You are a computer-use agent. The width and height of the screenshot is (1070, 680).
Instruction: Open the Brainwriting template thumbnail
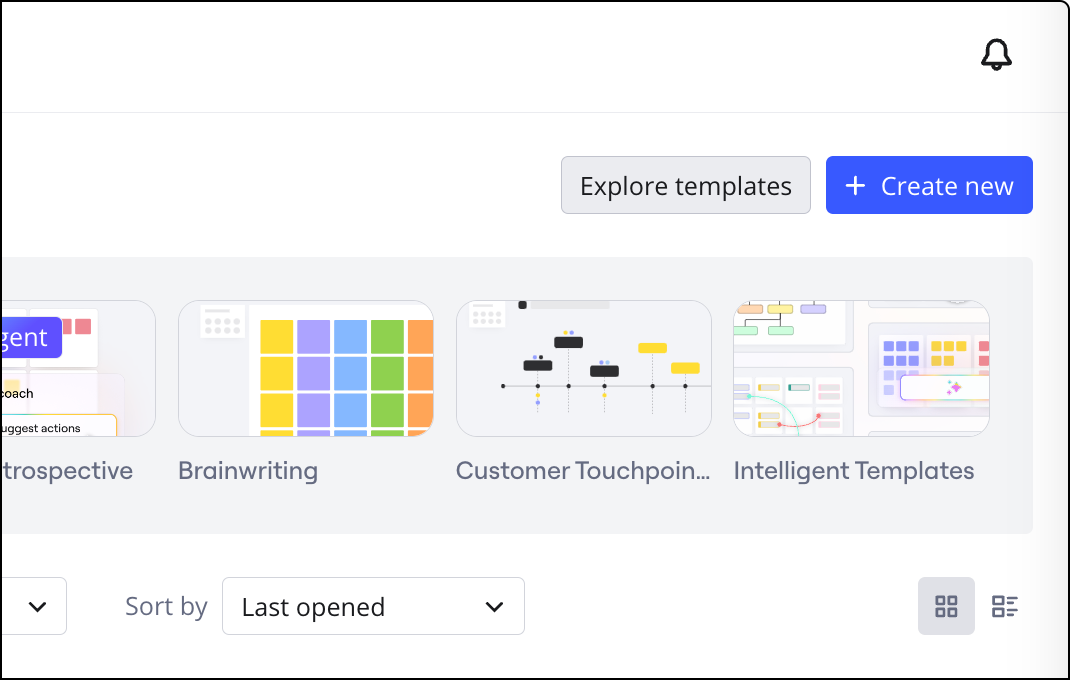click(x=306, y=369)
